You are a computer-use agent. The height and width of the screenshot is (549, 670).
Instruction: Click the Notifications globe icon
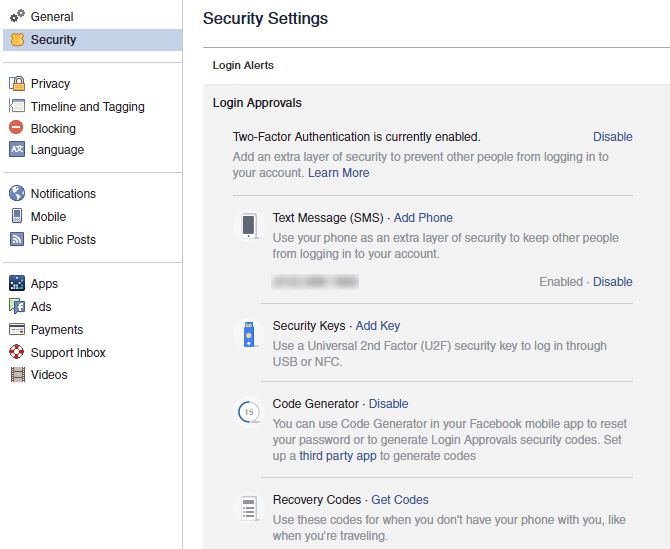[17, 193]
